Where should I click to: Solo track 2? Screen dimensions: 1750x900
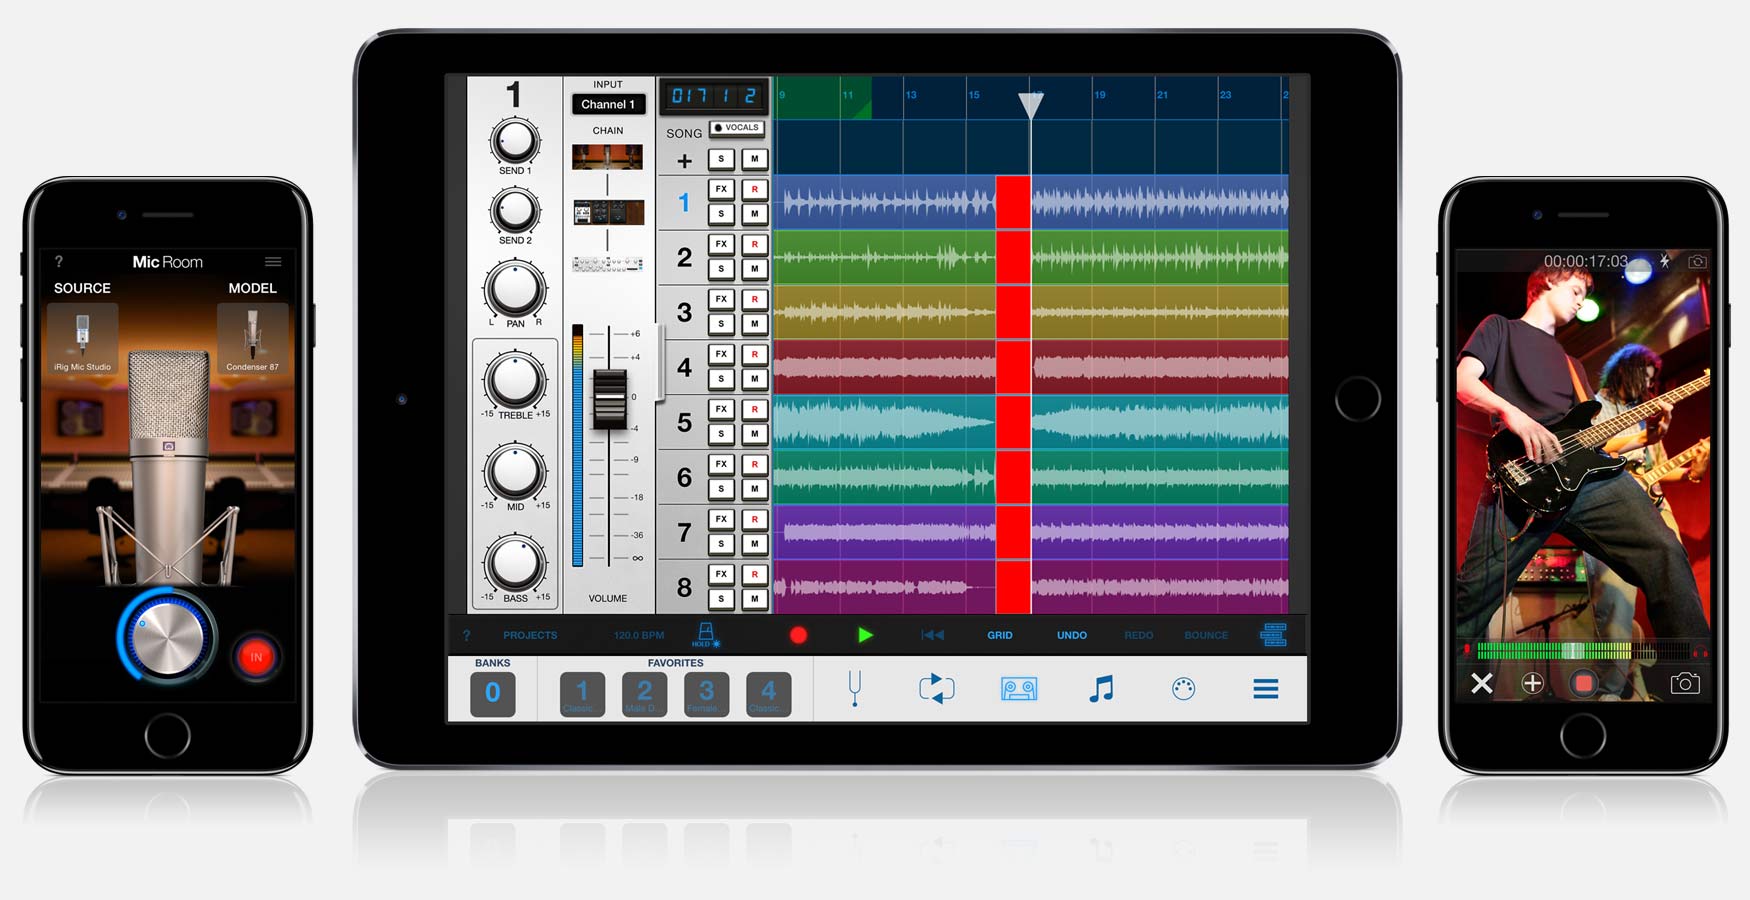pyautogui.click(x=721, y=268)
